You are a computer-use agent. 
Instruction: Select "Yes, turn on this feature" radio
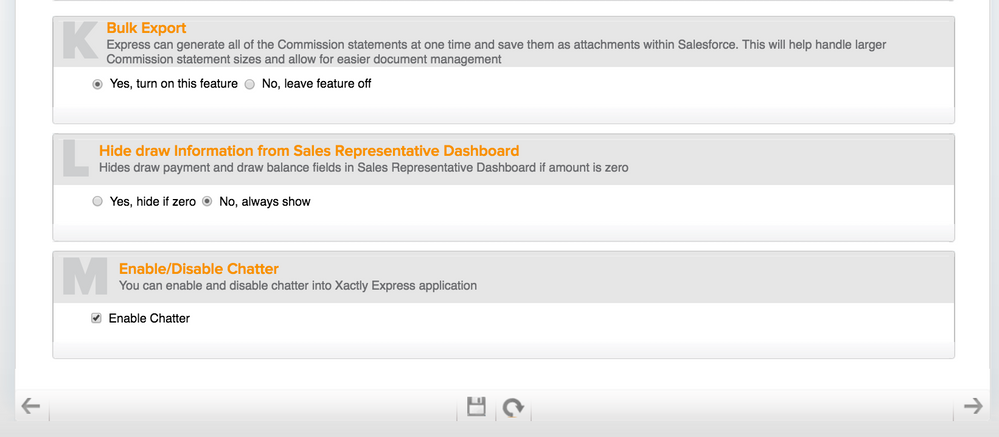(97, 84)
